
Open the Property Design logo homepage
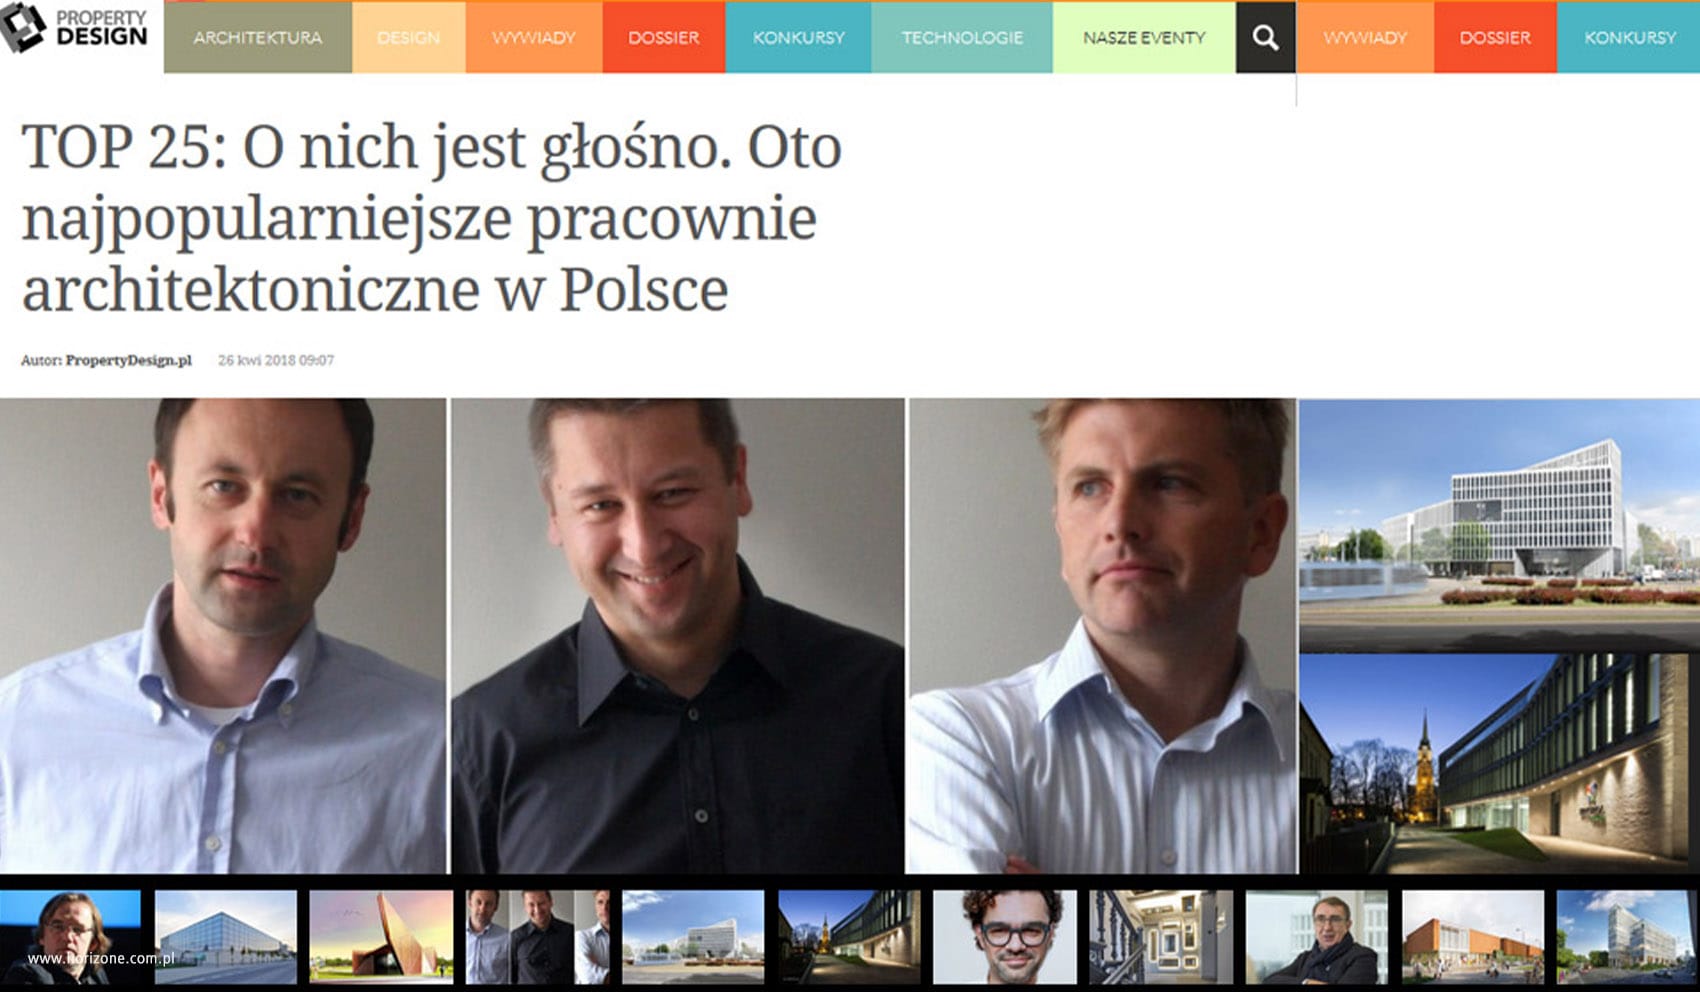(75, 28)
